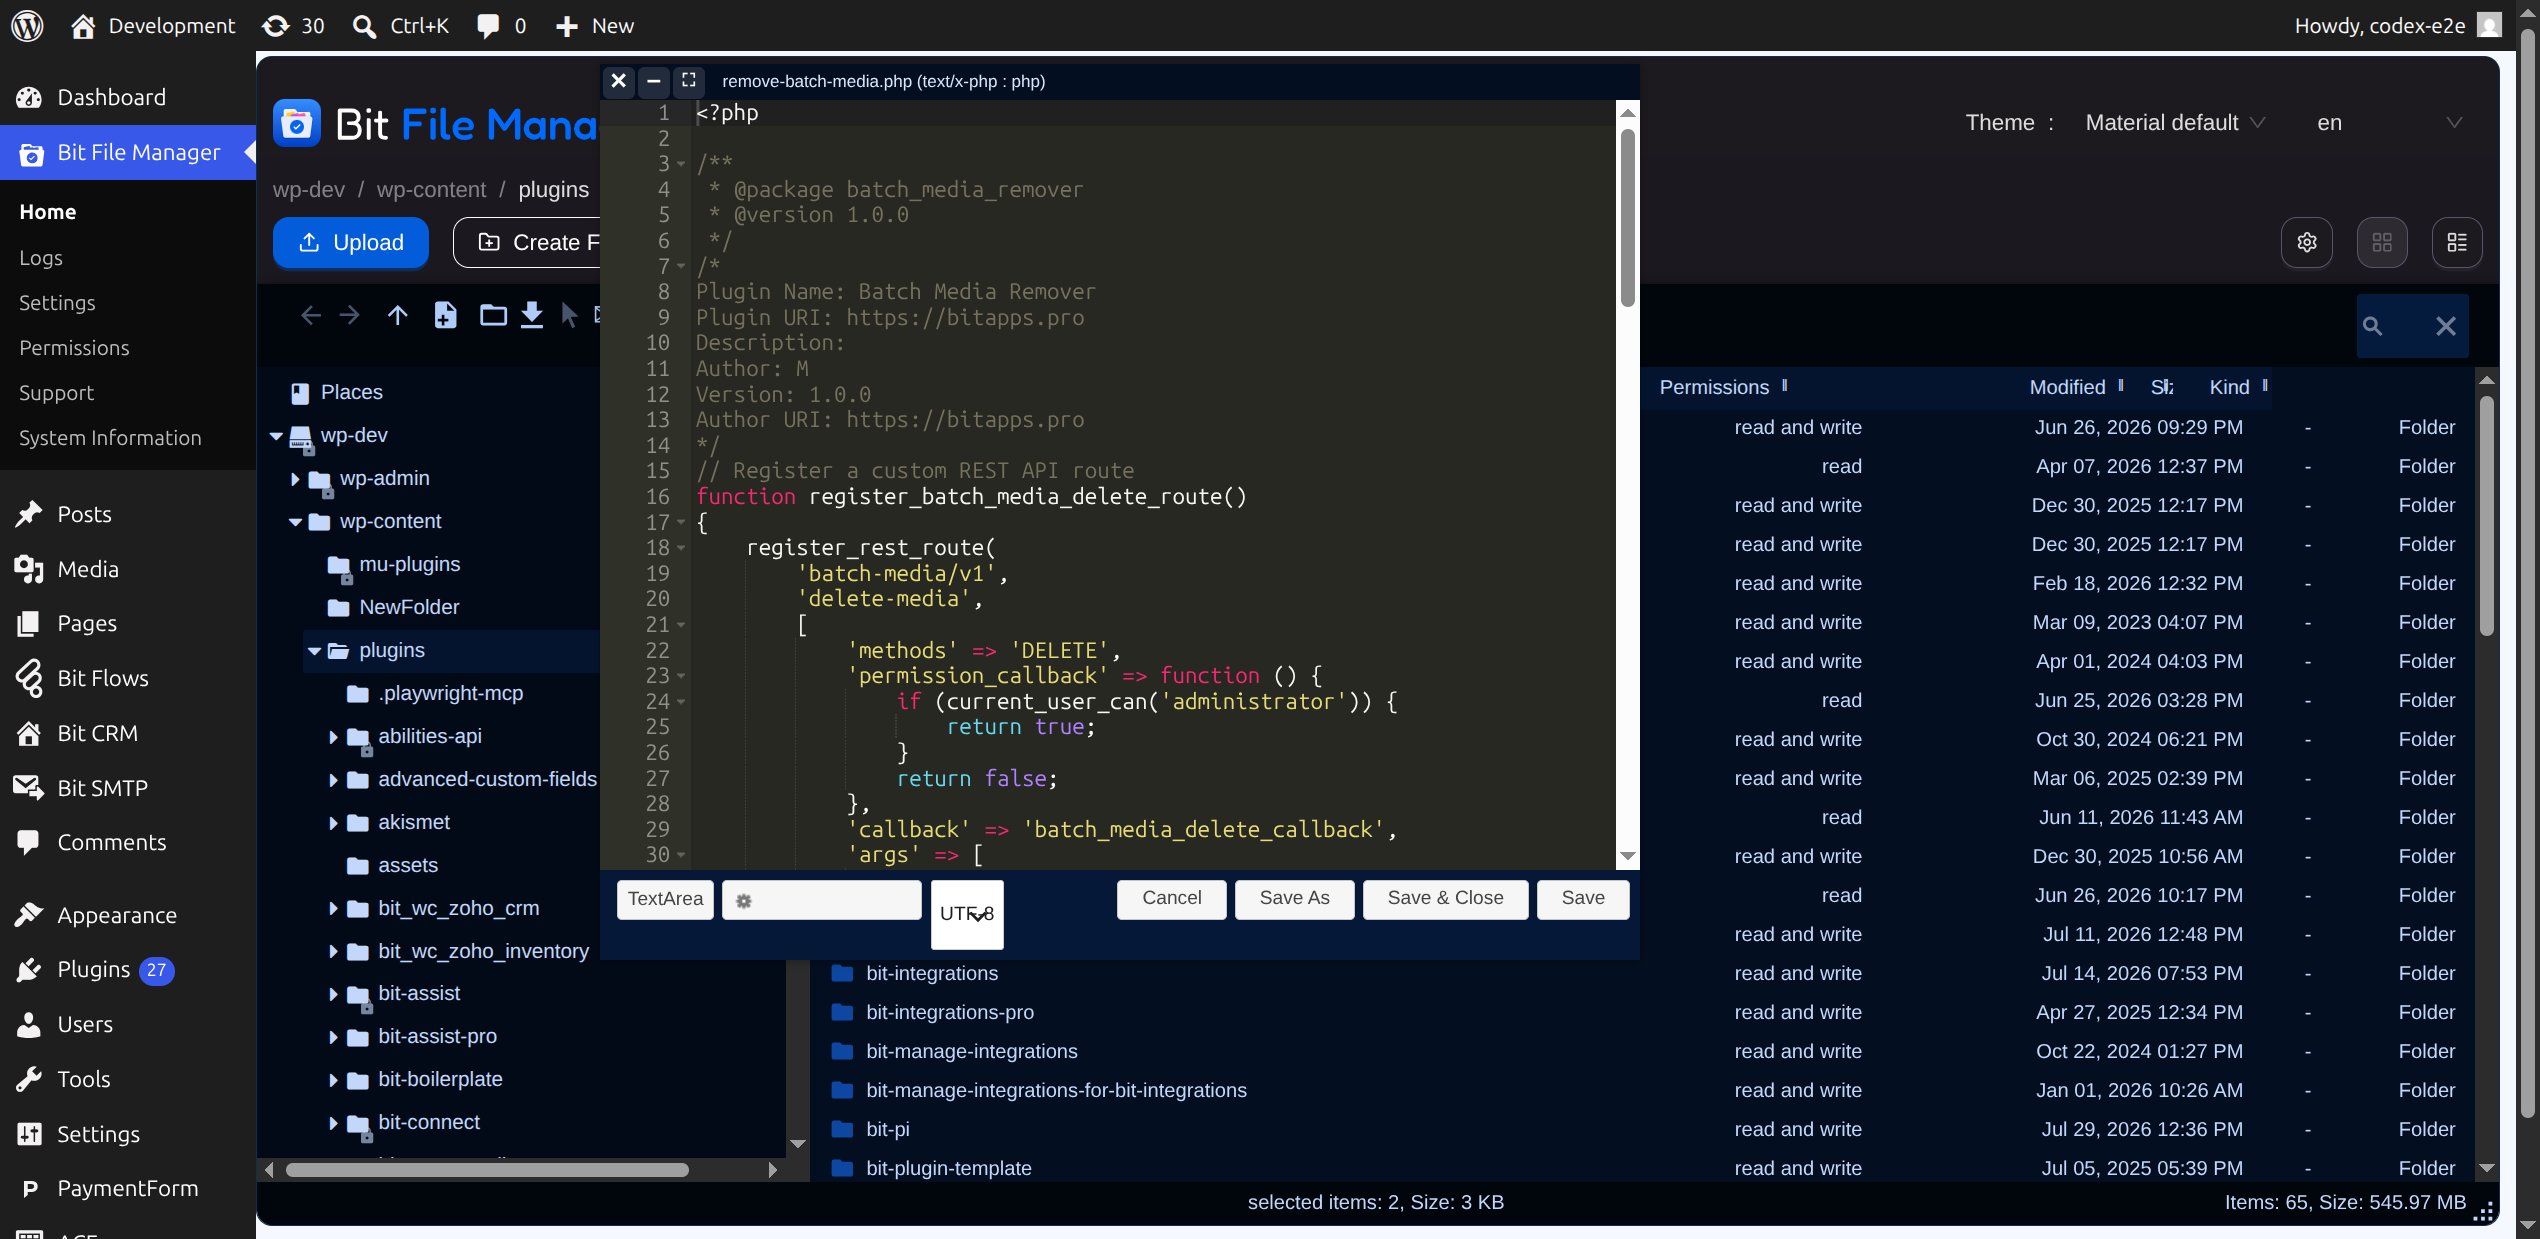The image size is (2540, 1239).
Task: Fold code block at line 30
Action: point(681,855)
